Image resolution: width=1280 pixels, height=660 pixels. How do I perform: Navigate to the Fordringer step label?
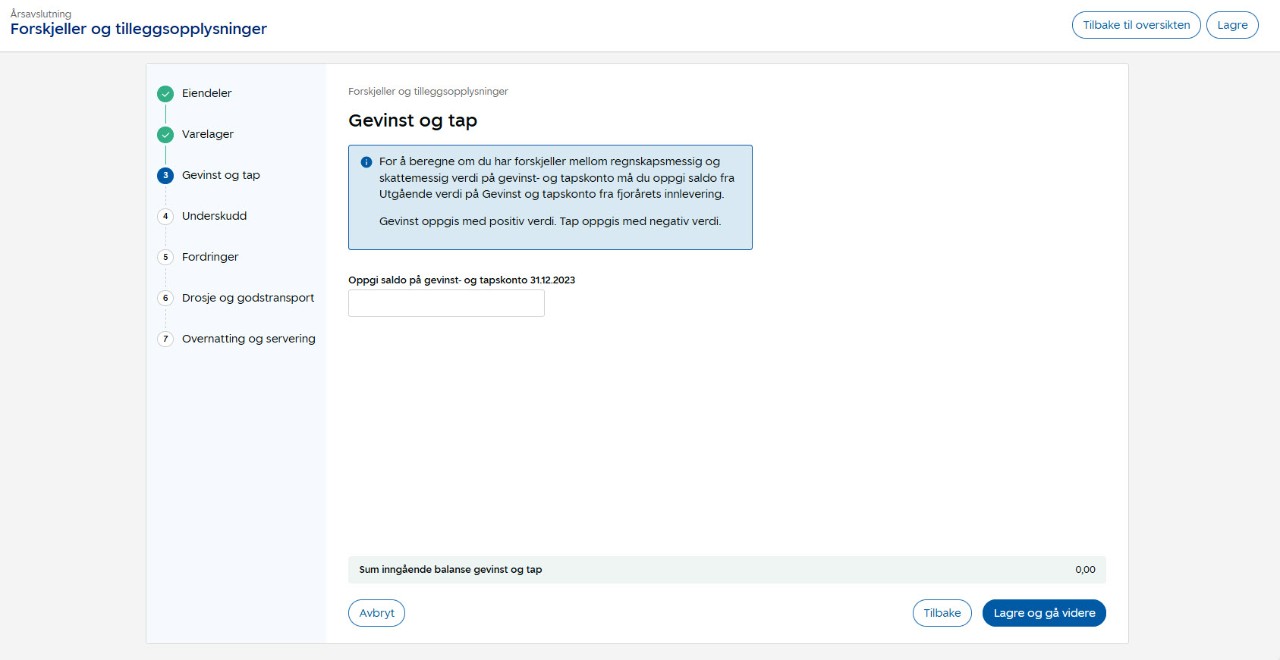click(x=210, y=257)
